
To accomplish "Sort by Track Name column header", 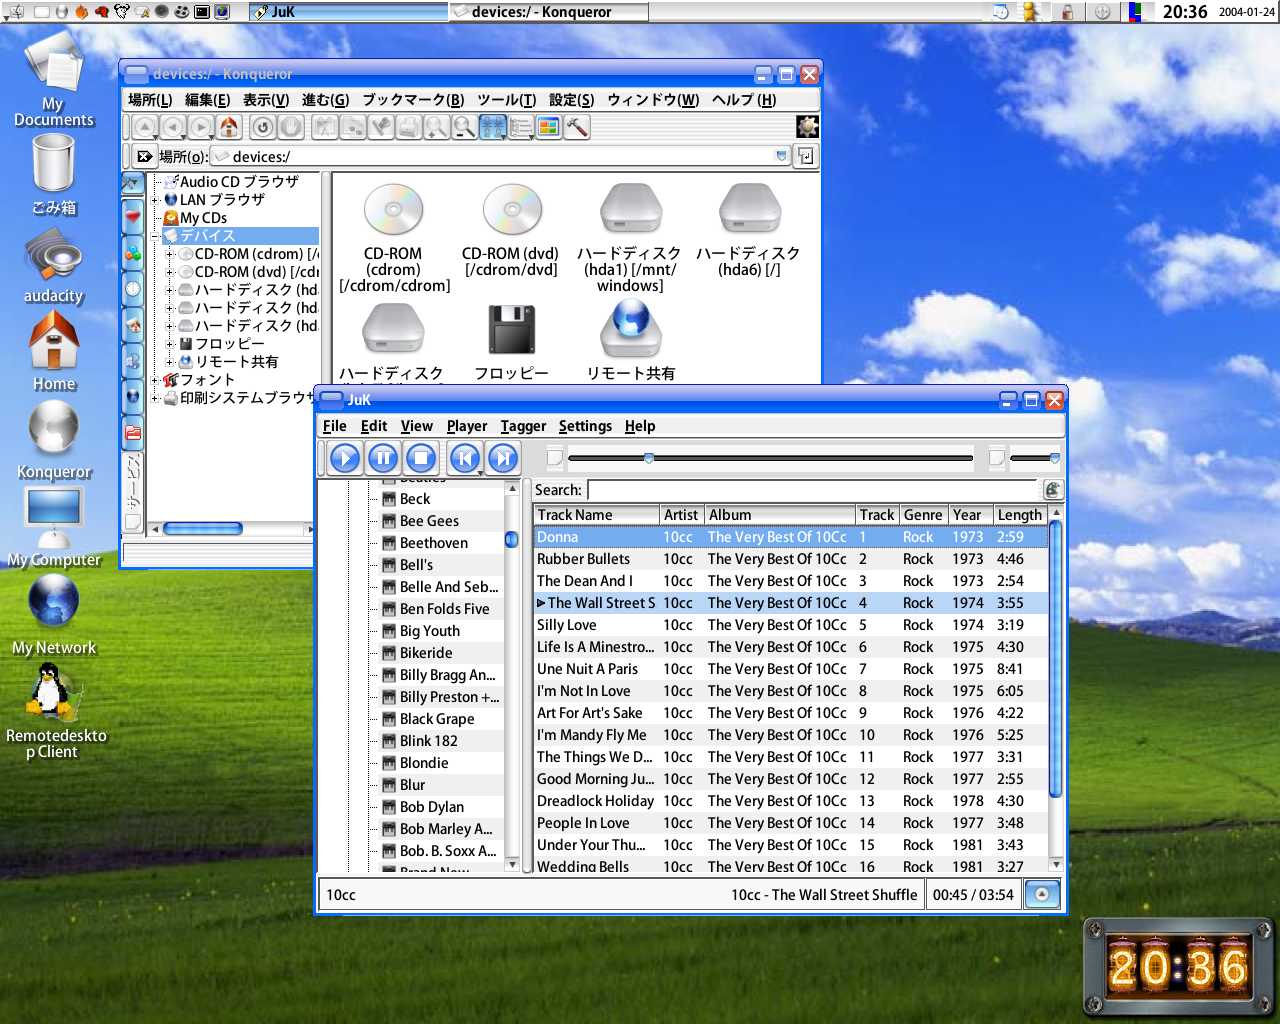I will [596, 515].
